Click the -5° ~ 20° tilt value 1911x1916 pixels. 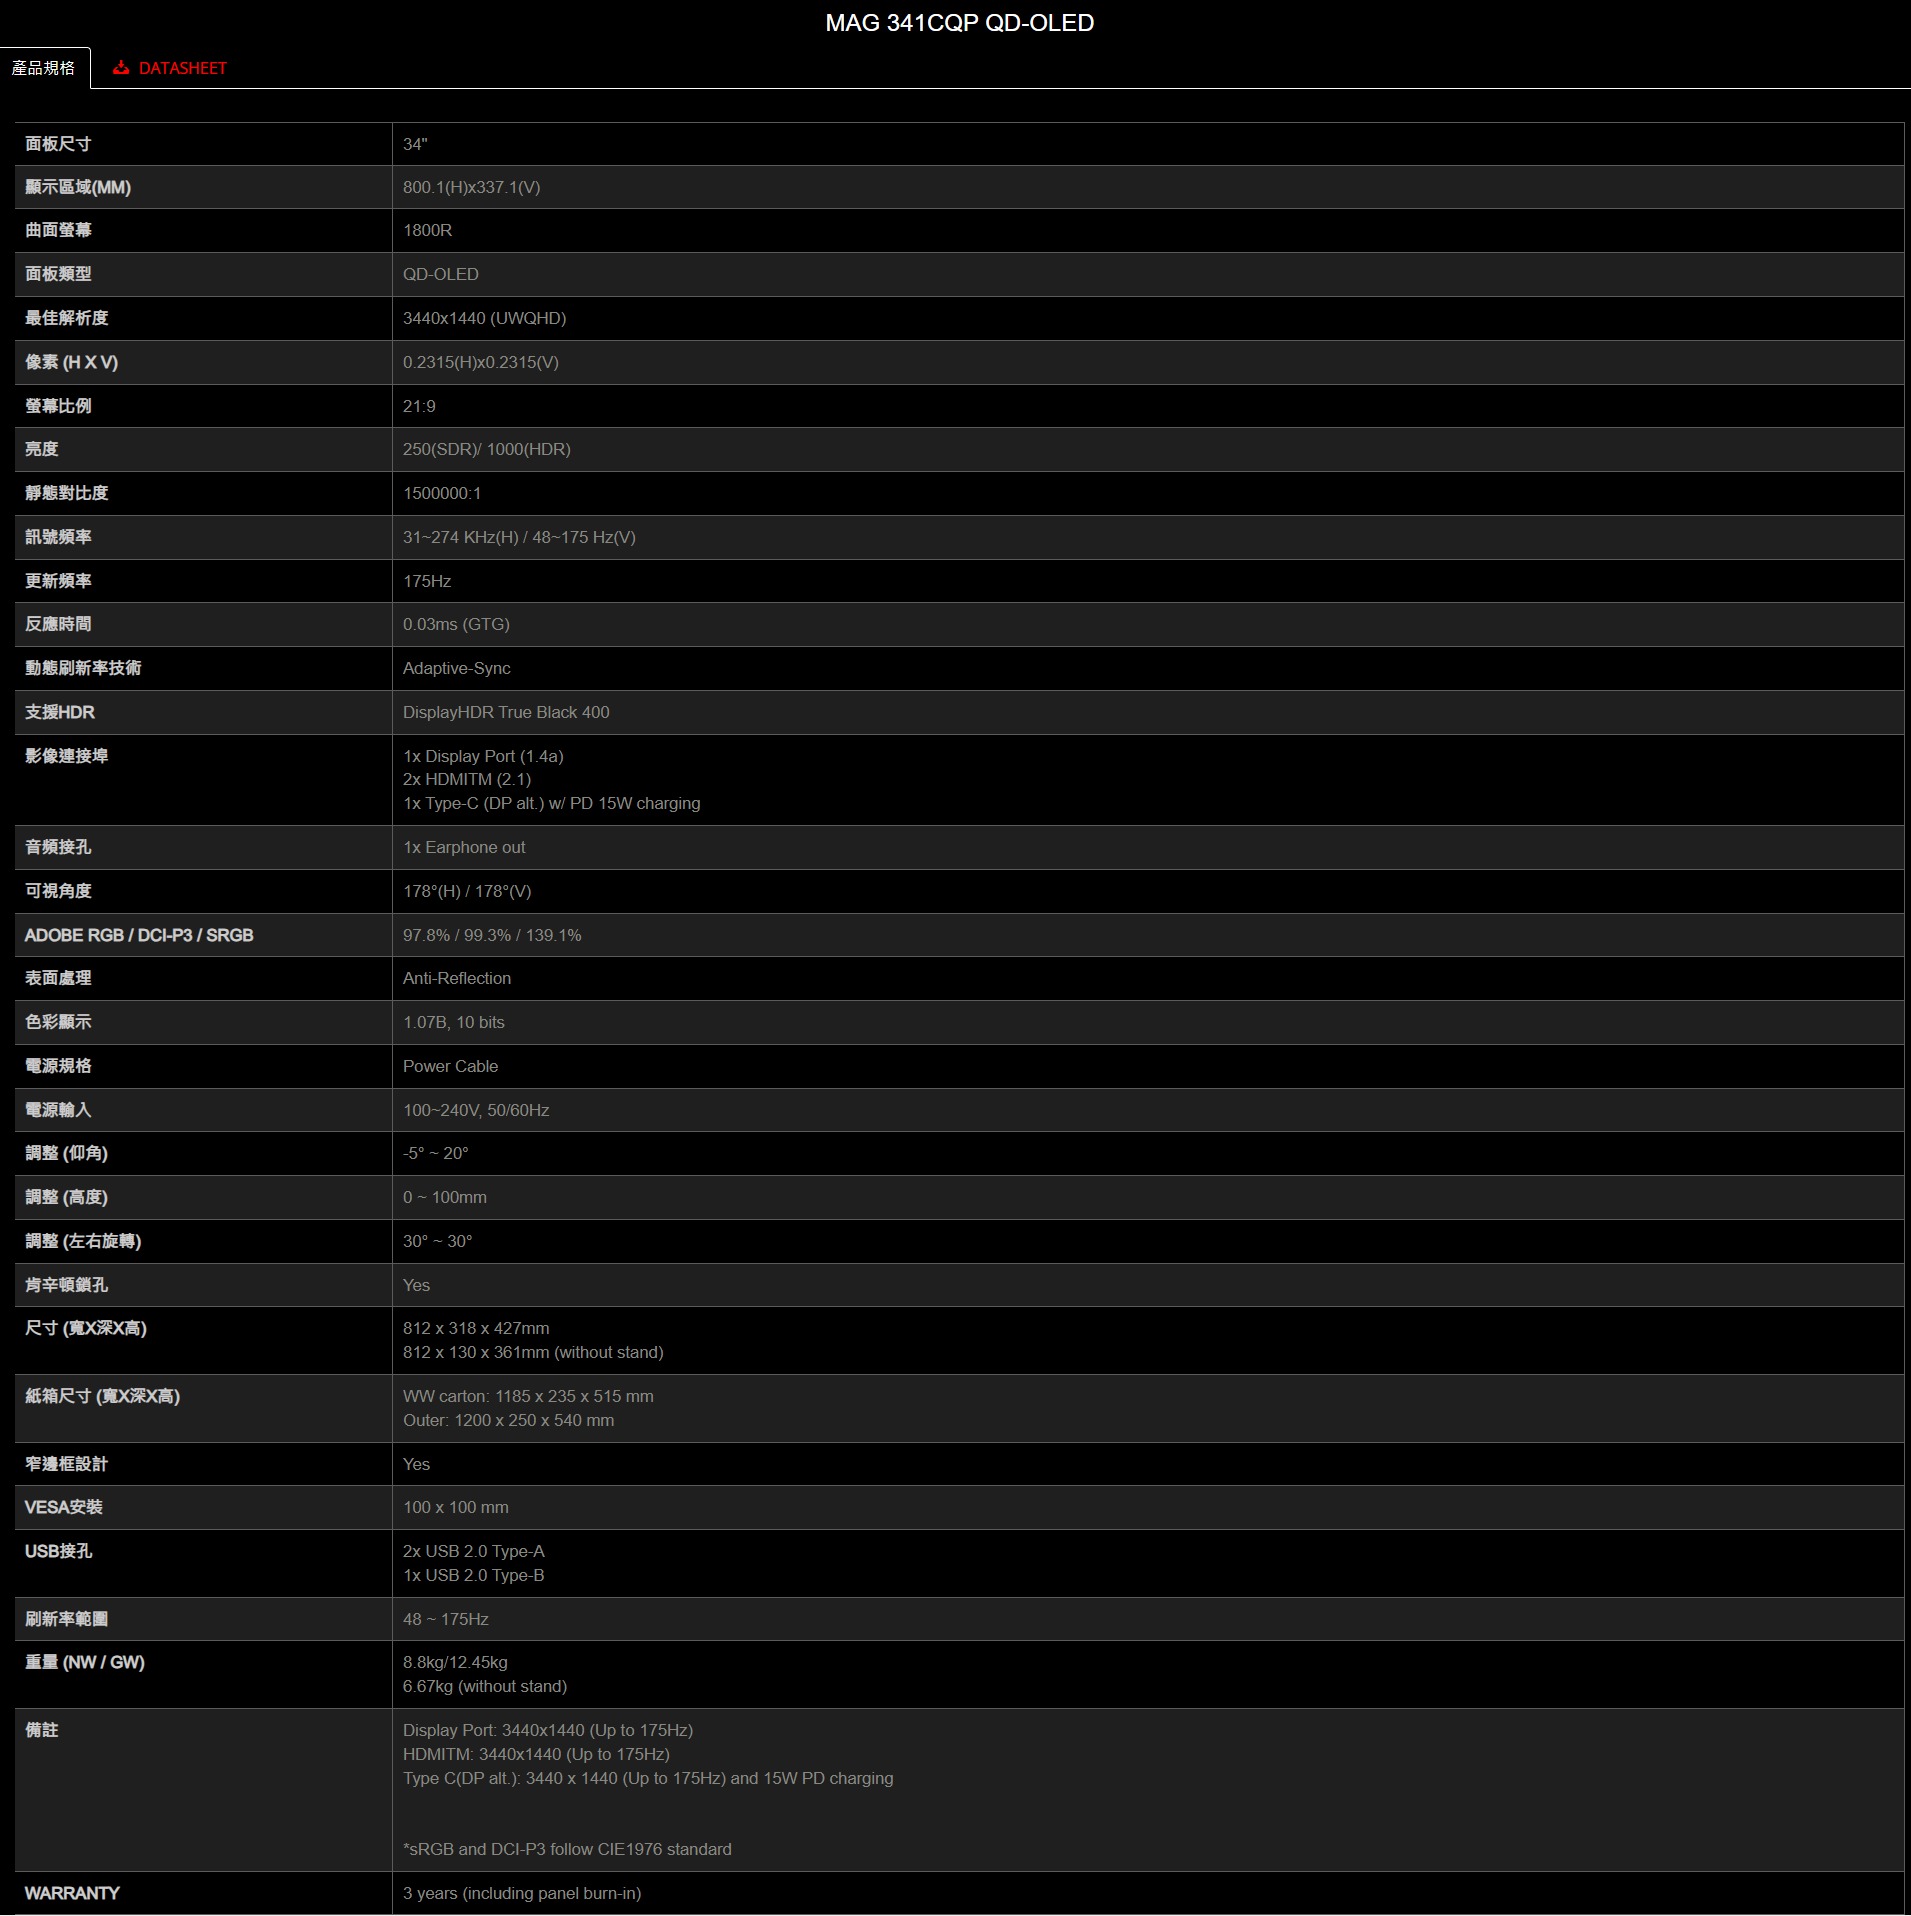click(435, 1153)
